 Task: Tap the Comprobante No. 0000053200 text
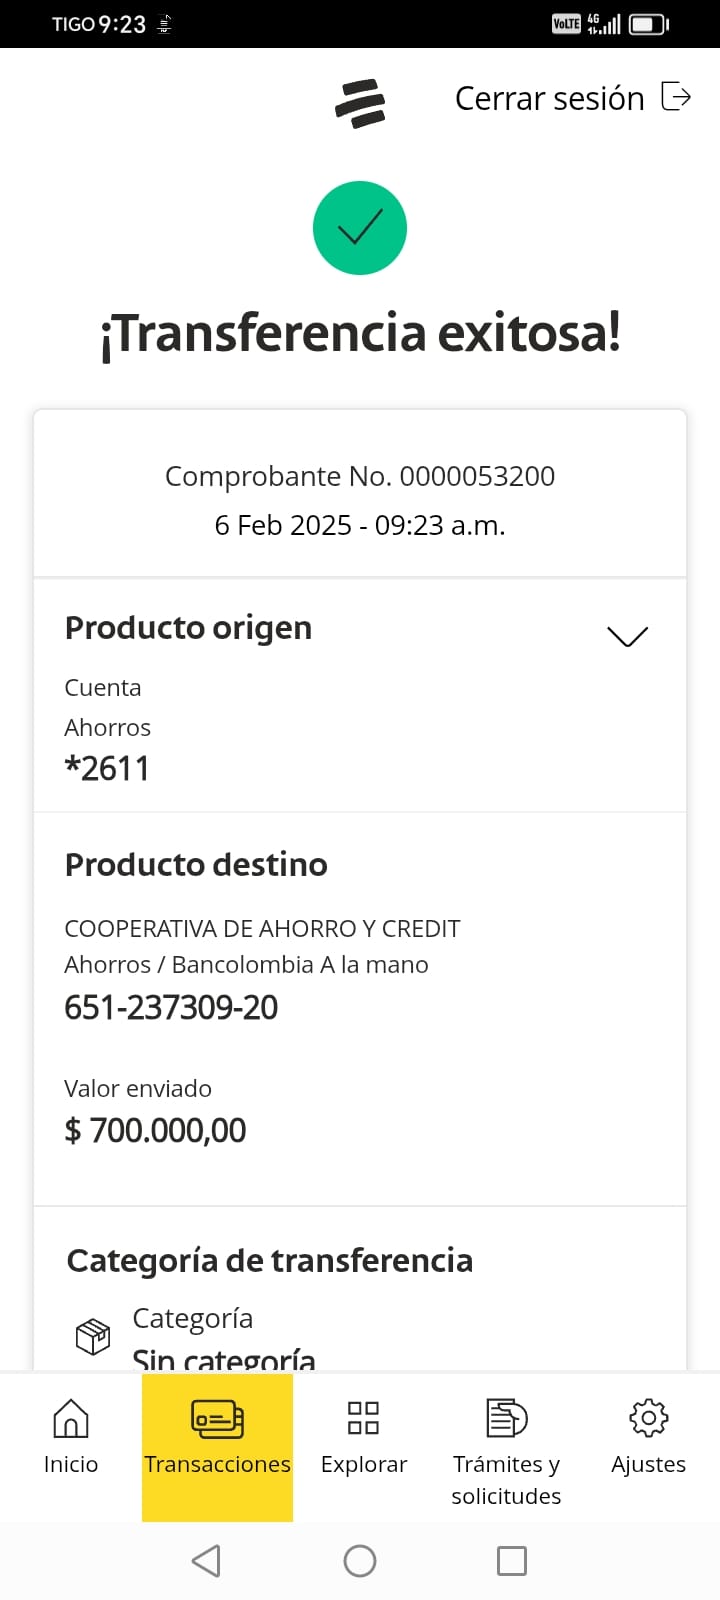click(360, 476)
